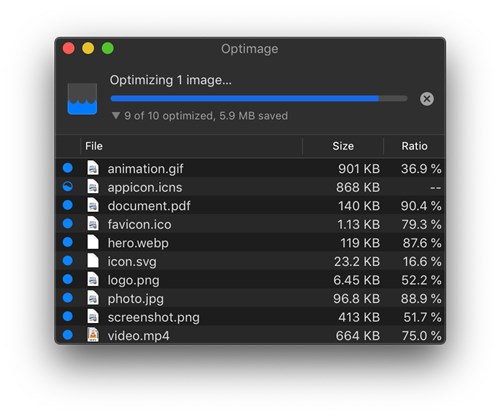Screen dimensions: 500x416
Task: Click the blank hero.webp file icon
Action: coord(93,242)
